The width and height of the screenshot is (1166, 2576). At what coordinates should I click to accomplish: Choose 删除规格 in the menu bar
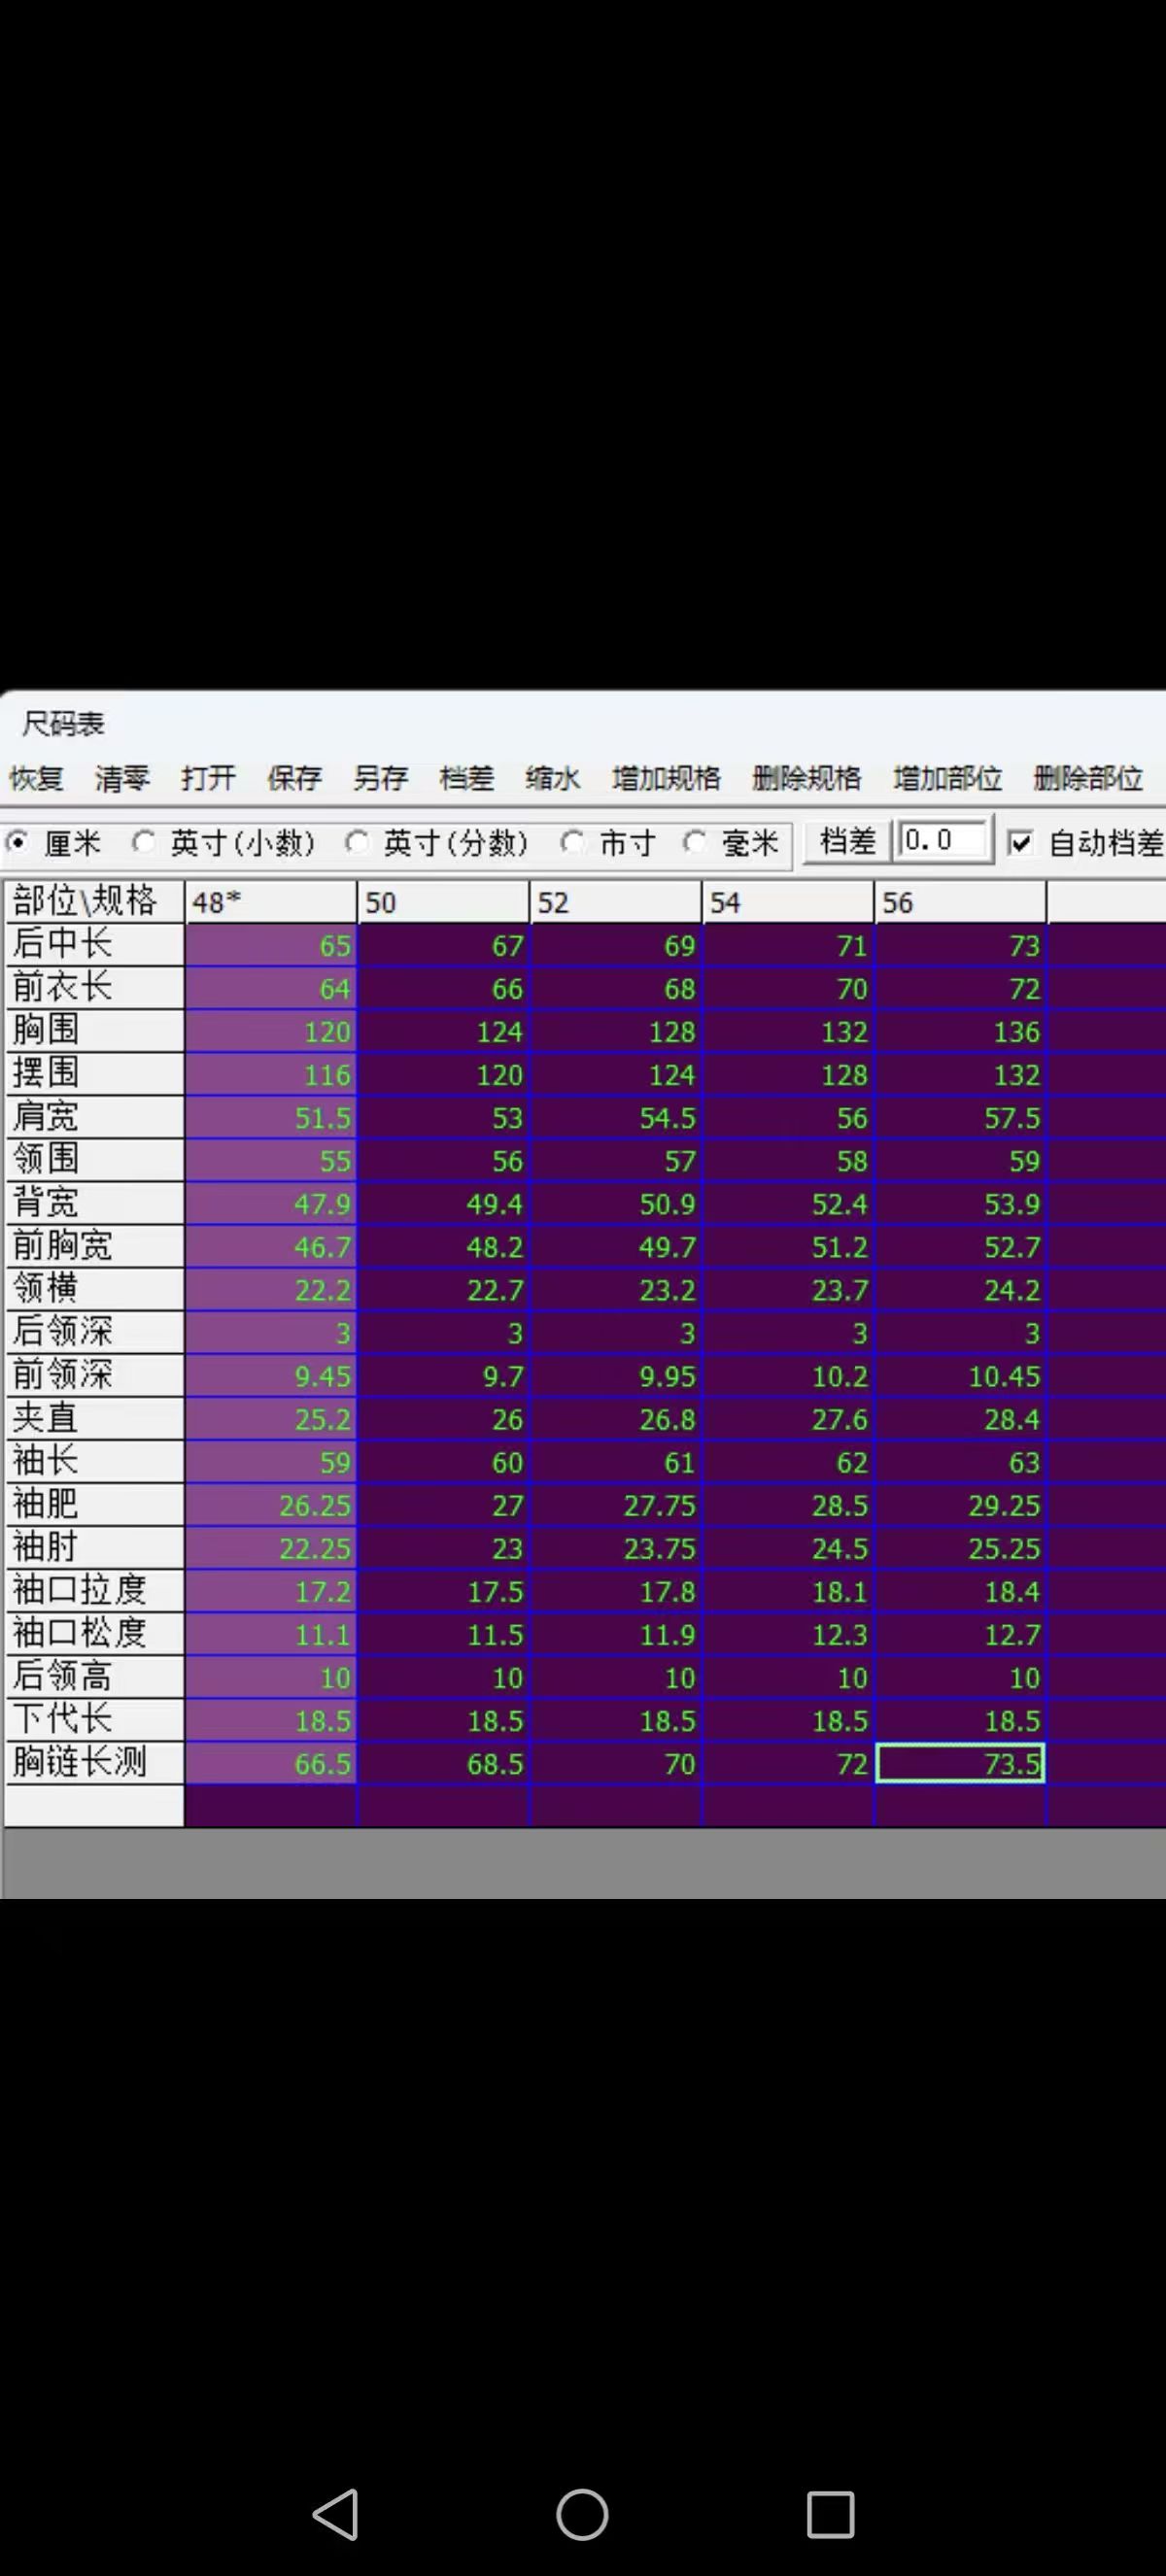coord(807,778)
